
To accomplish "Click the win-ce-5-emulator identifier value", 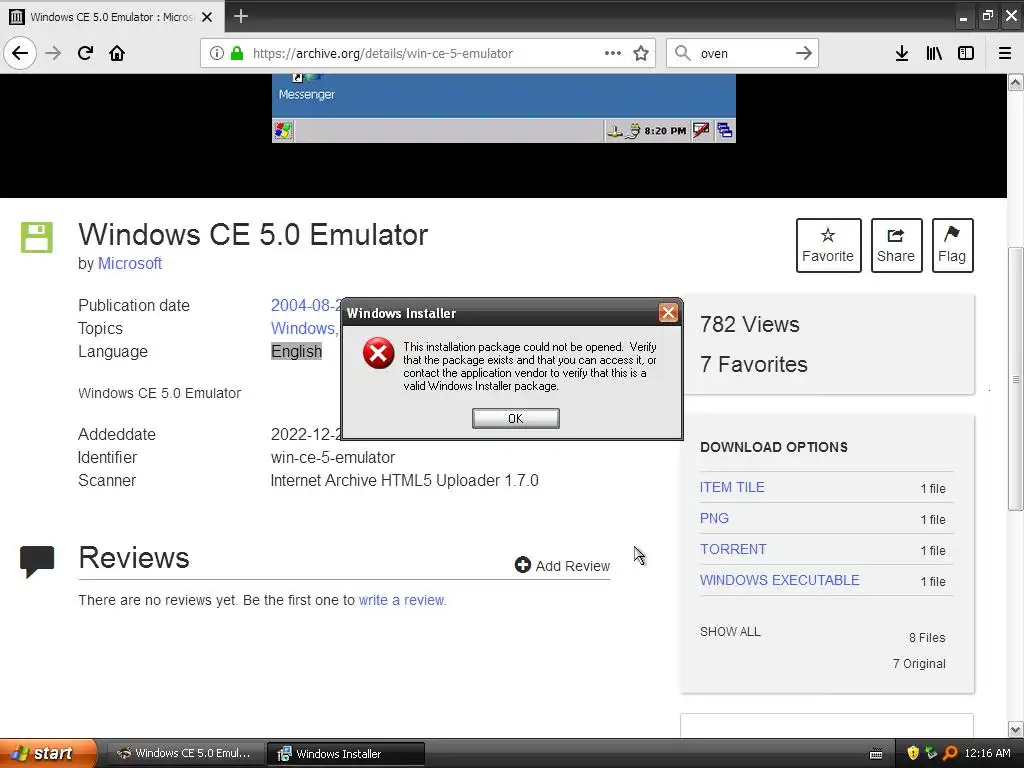I will tap(333, 458).
